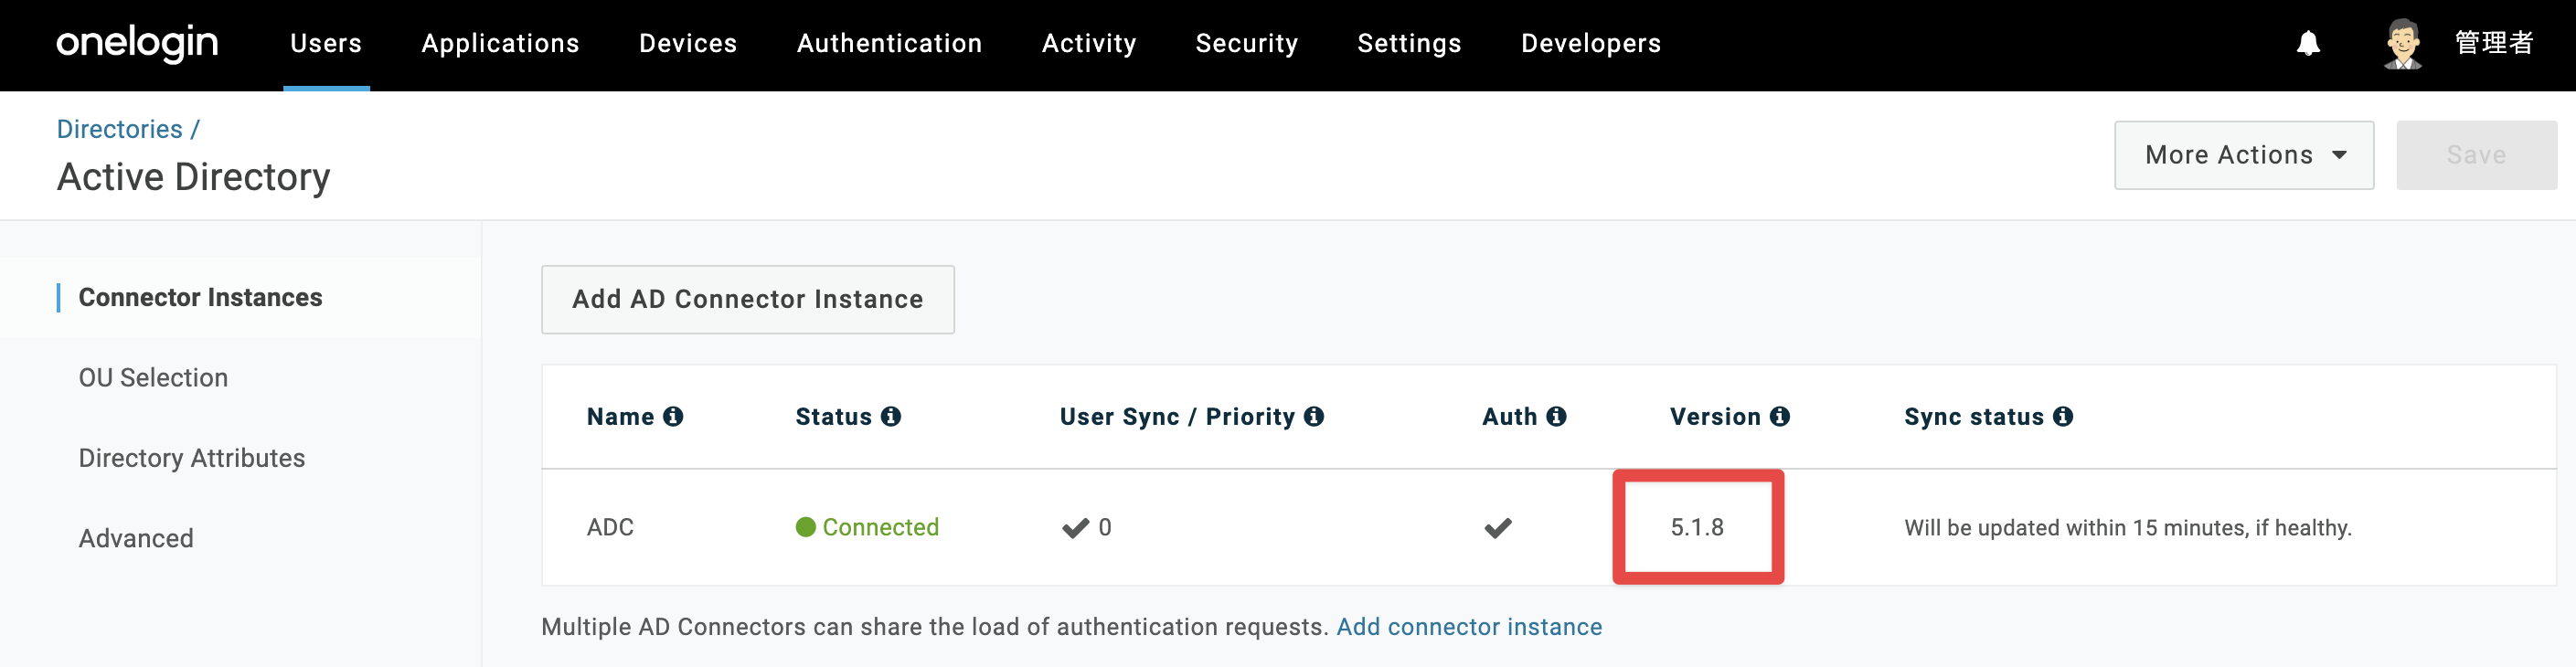Show info tooltip for Version column

click(x=1780, y=416)
